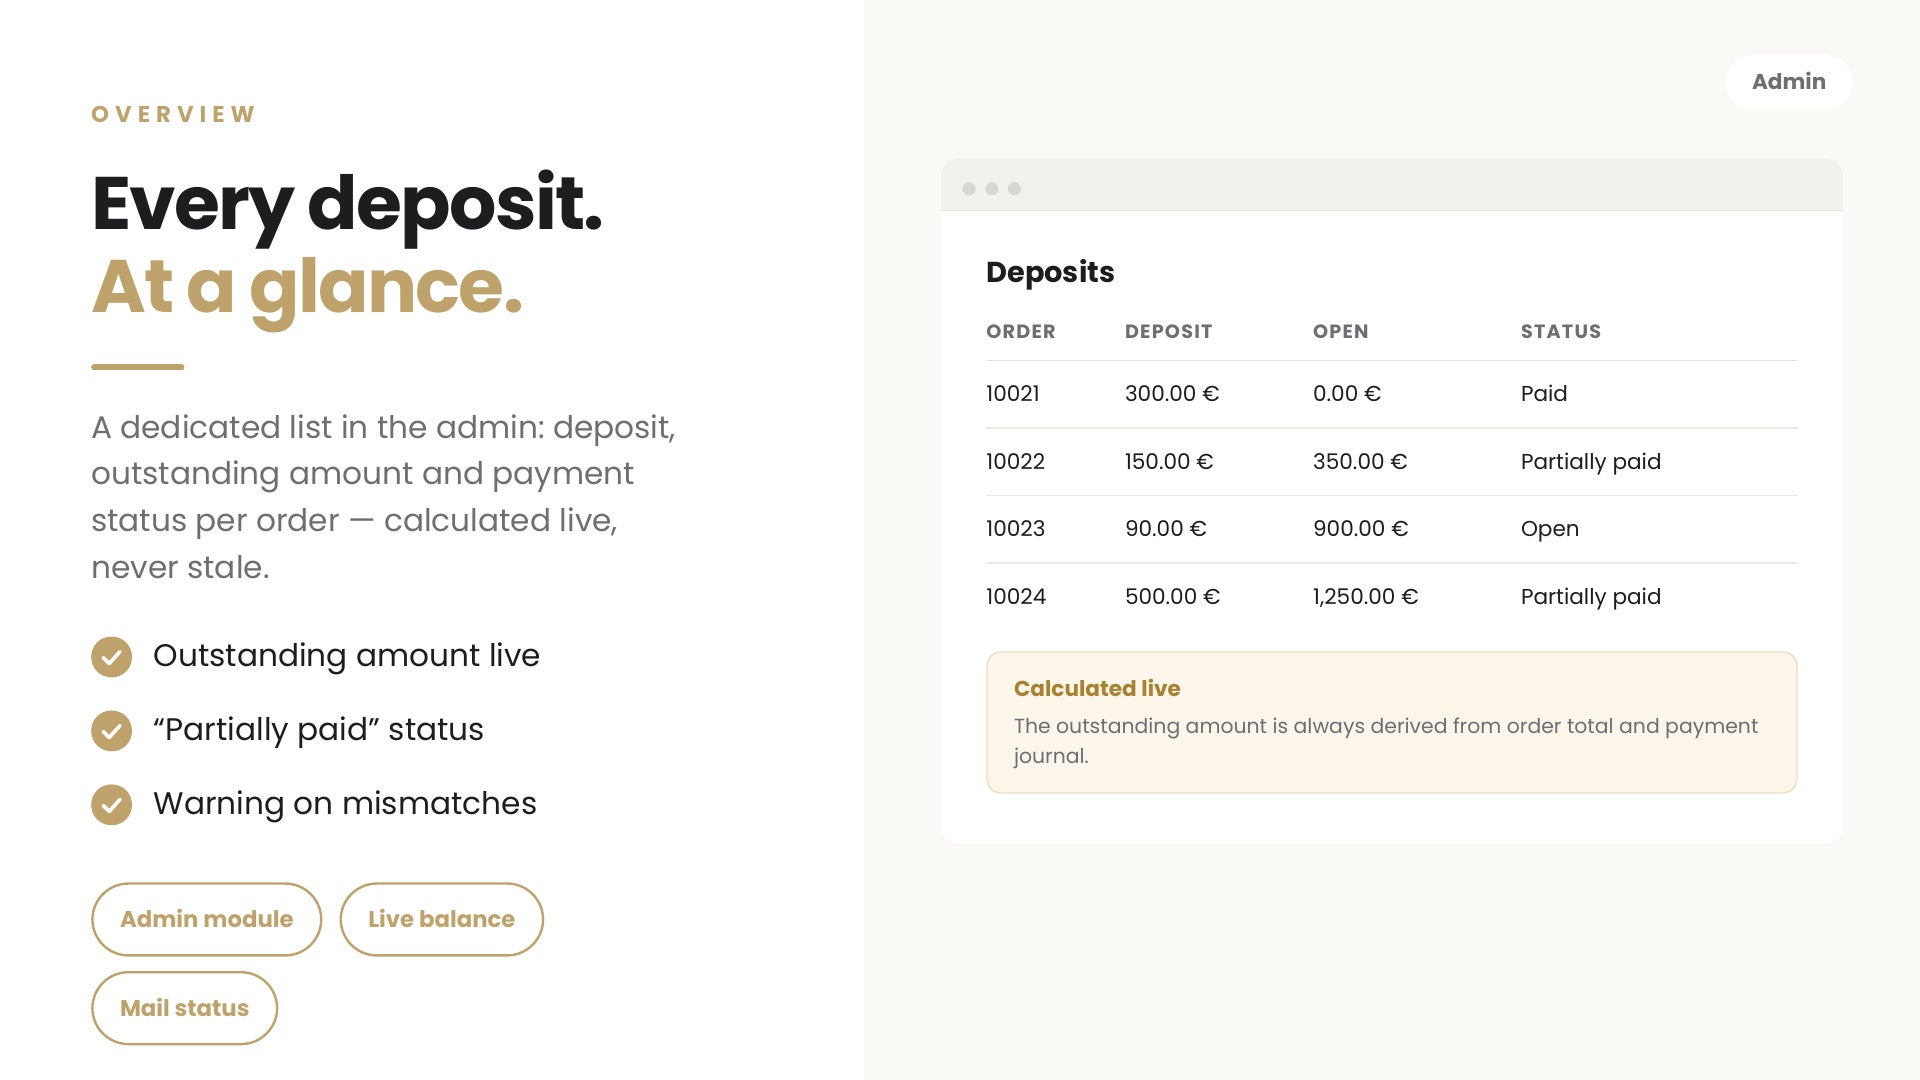Click the Deposits table heading
This screenshot has width=1920, height=1080.
(x=1049, y=272)
